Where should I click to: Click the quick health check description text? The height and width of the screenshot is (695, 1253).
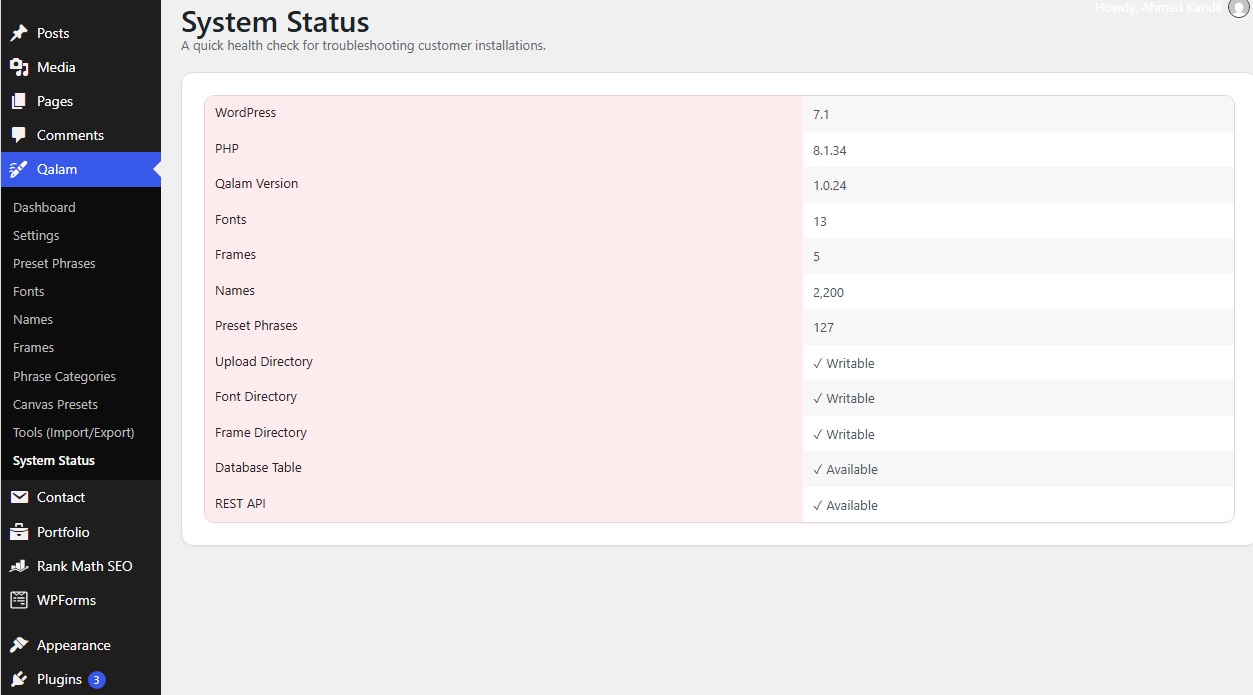click(363, 46)
